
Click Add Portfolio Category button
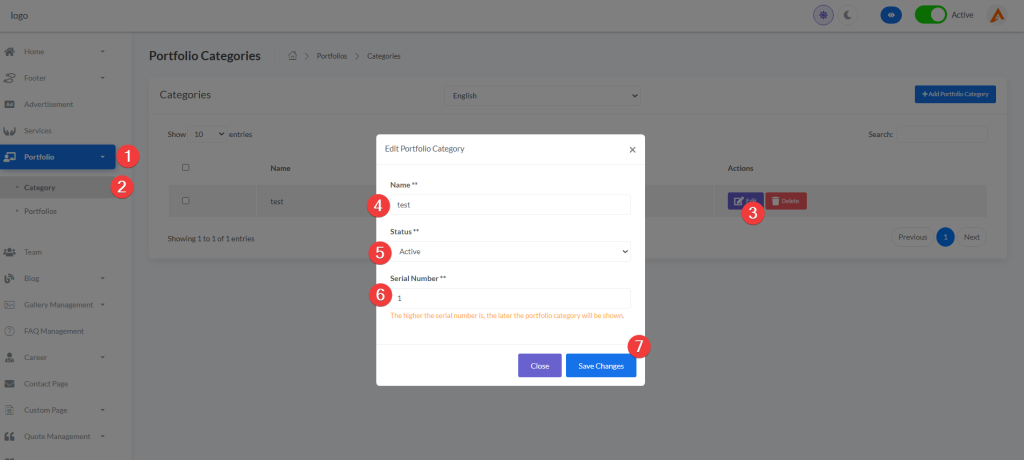coord(955,94)
